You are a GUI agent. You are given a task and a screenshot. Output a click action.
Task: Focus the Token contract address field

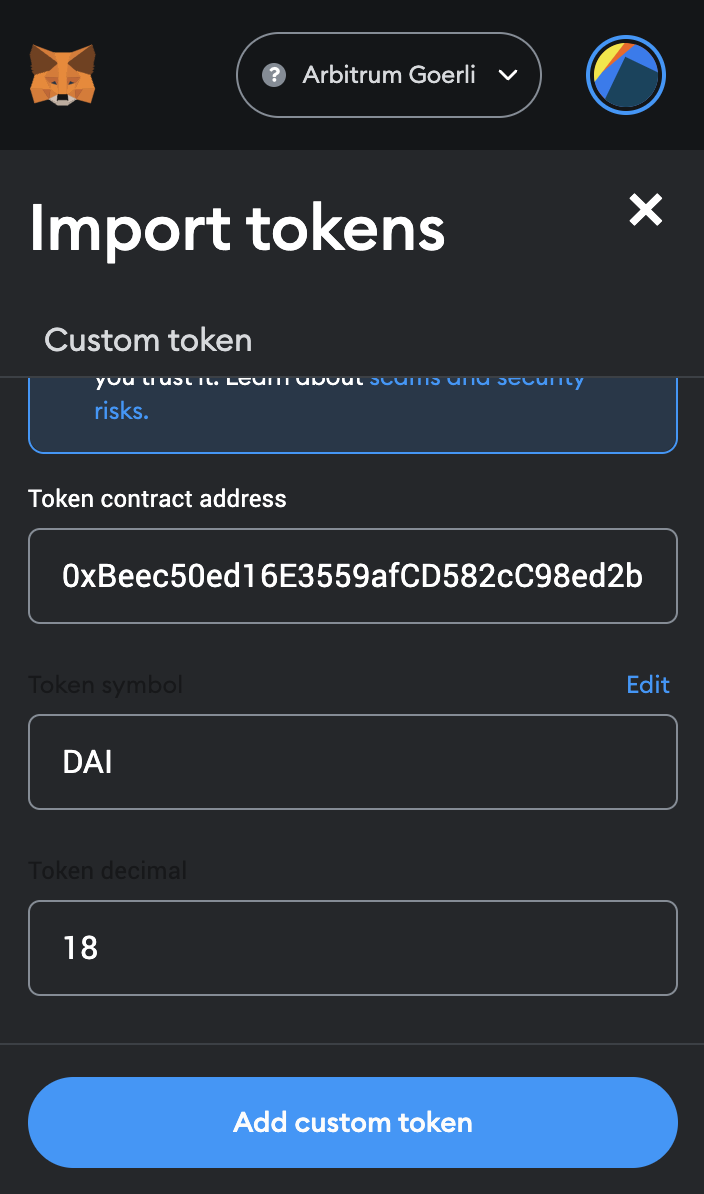pos(352,576)
